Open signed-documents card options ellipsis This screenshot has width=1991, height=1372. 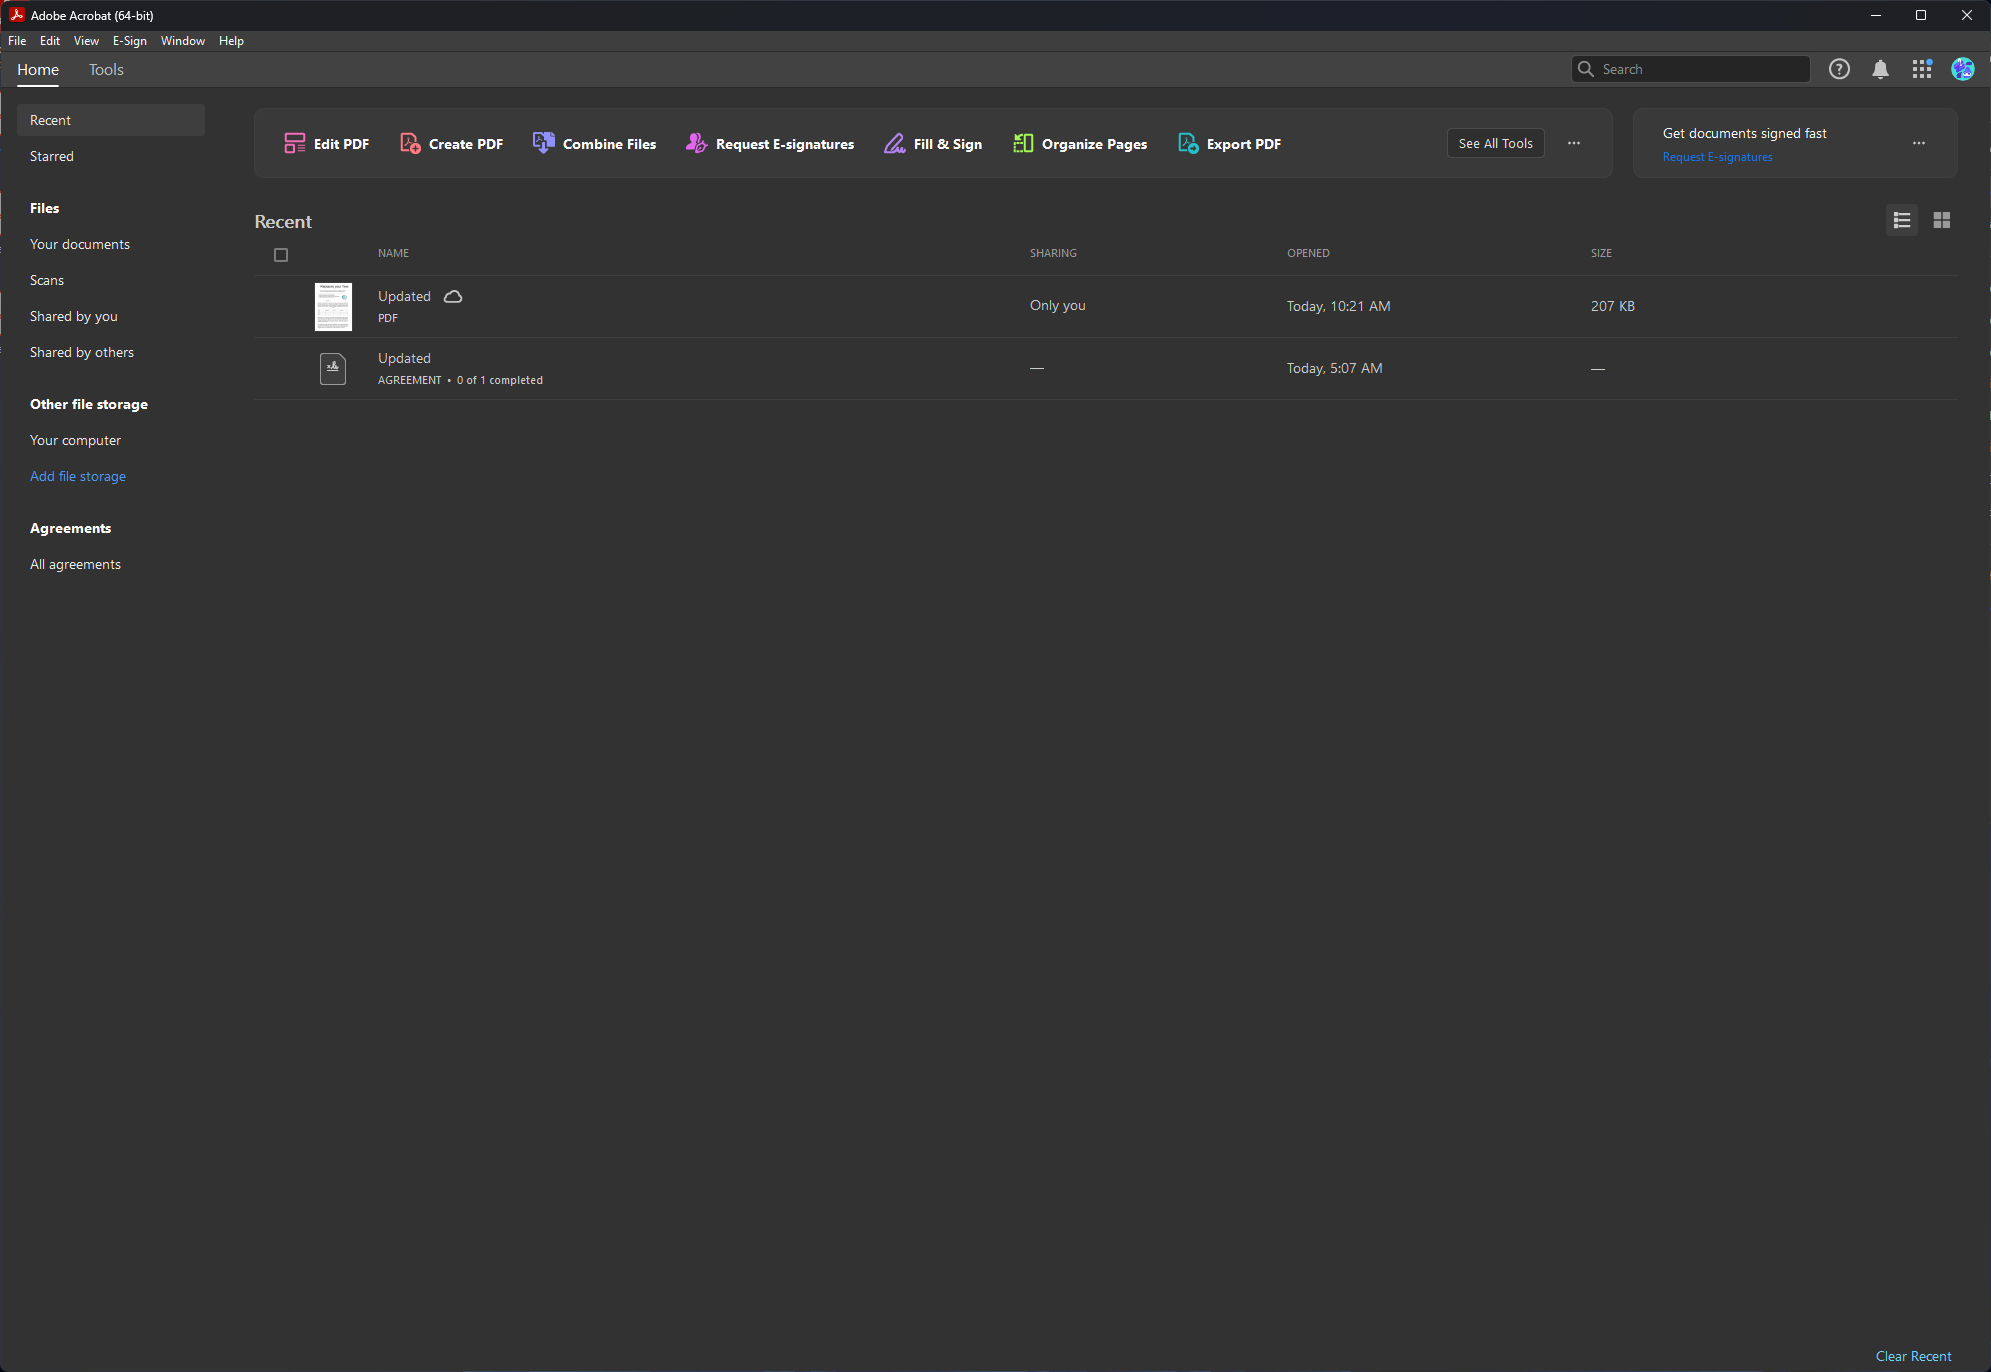click(1918, 143)
